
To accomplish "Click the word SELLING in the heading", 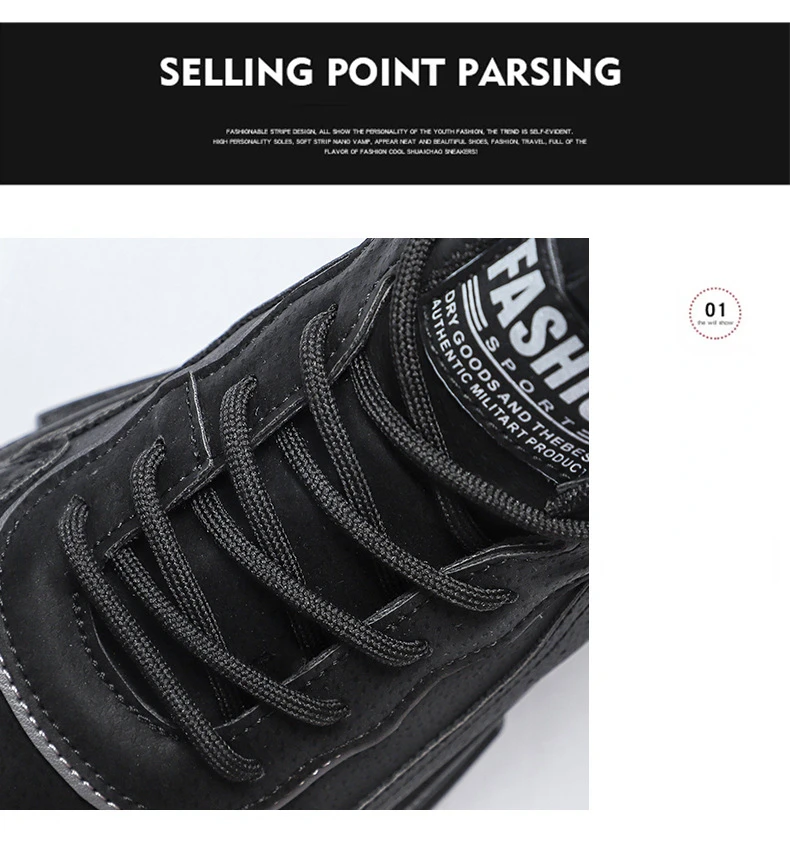I will click(236, 72).
